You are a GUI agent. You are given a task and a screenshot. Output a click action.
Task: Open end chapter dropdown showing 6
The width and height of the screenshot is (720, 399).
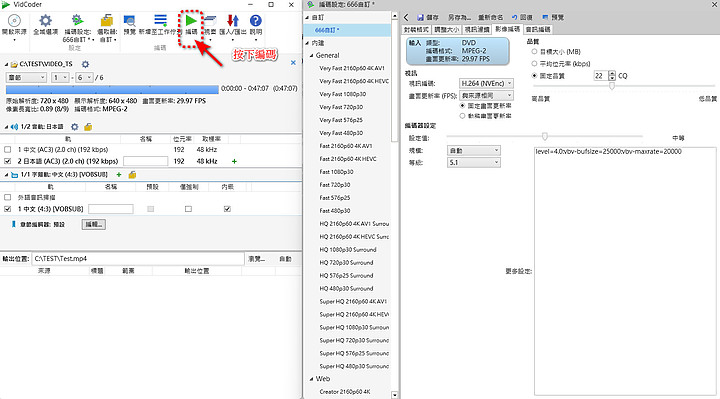(84, 78)
